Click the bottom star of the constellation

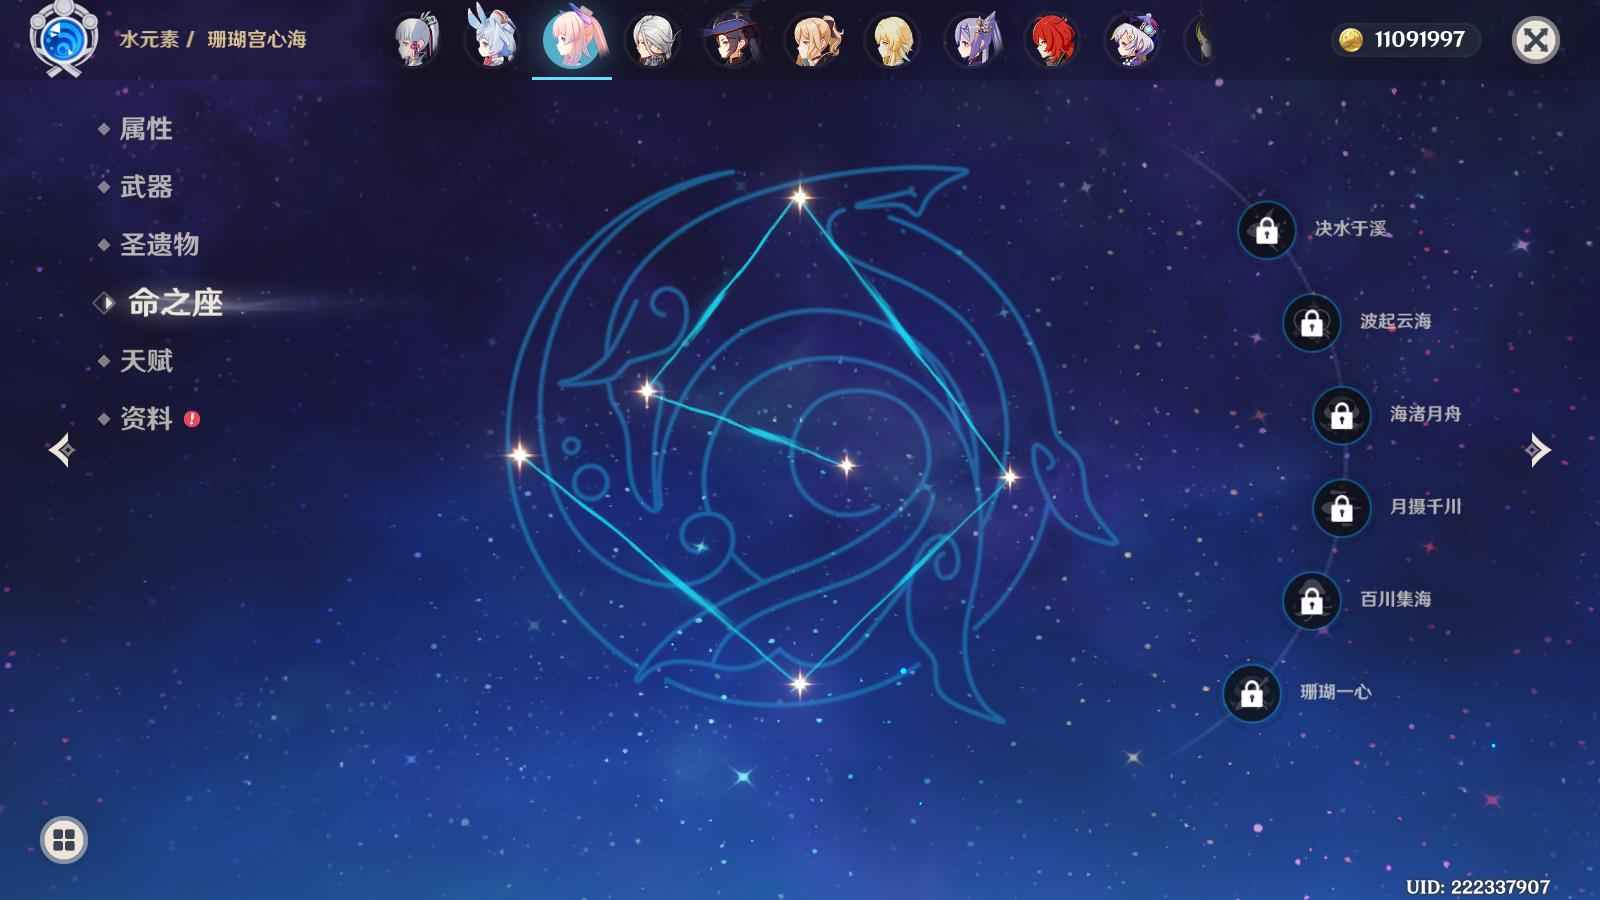[x=800, y=684]
